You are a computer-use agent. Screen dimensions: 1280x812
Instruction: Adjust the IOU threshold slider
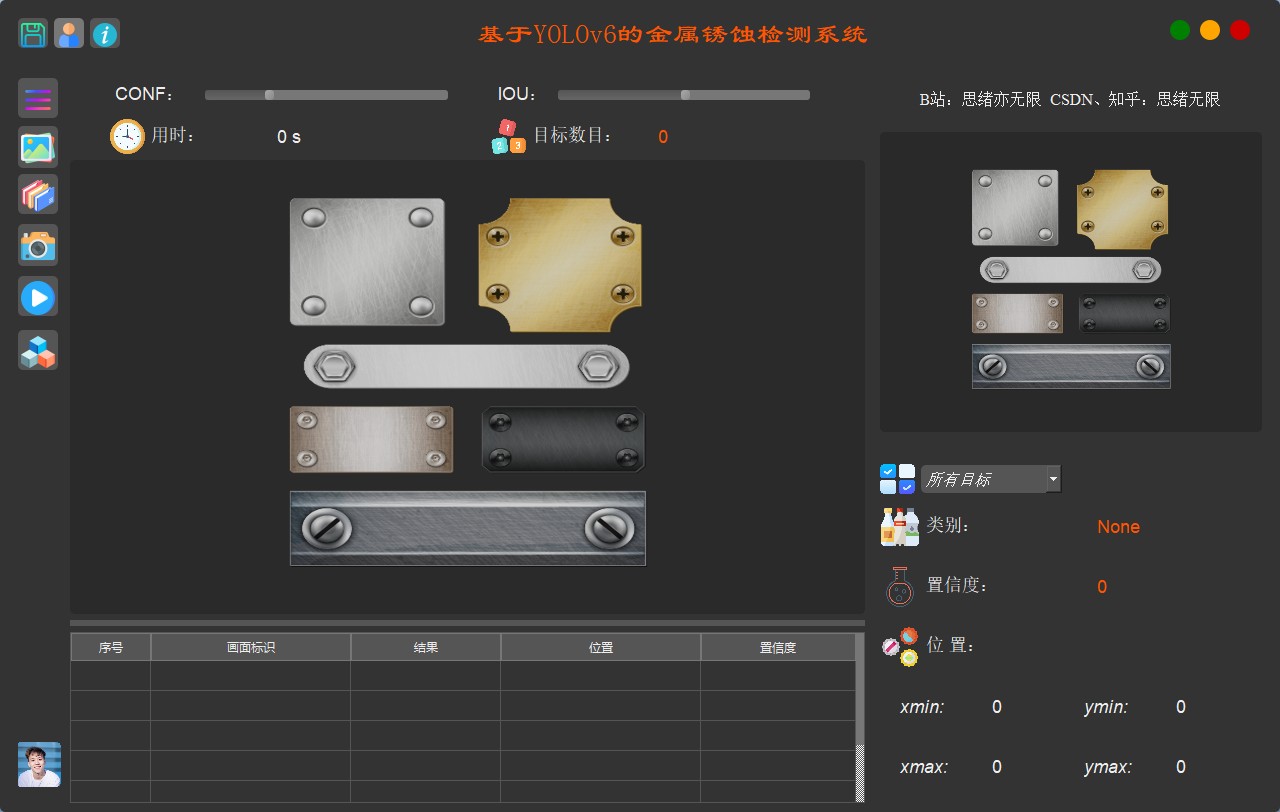pyautogui.click(x=685, y=95)
